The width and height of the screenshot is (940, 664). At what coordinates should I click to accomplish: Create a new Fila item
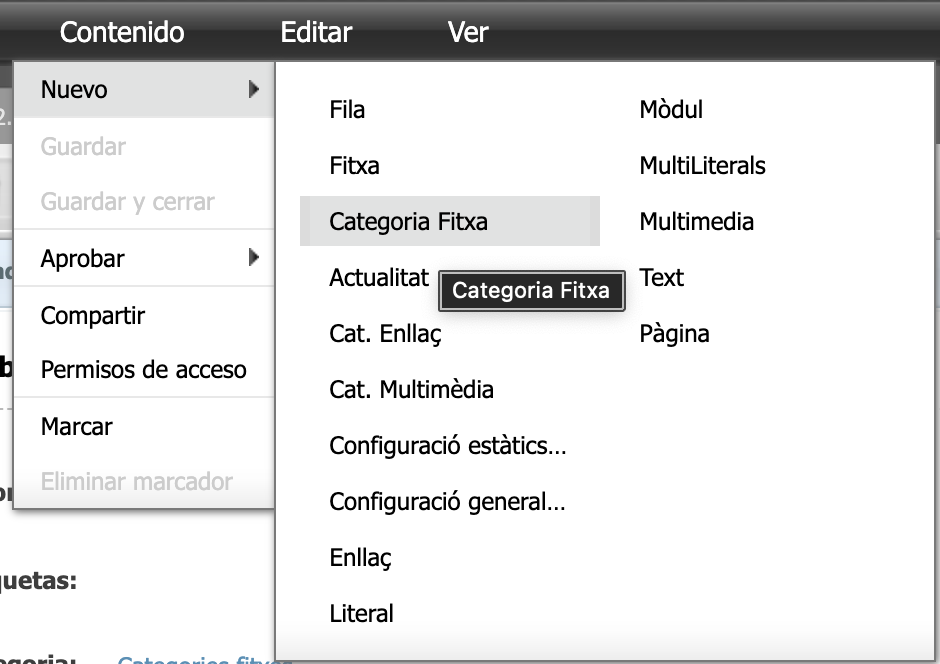pos(347,110)
